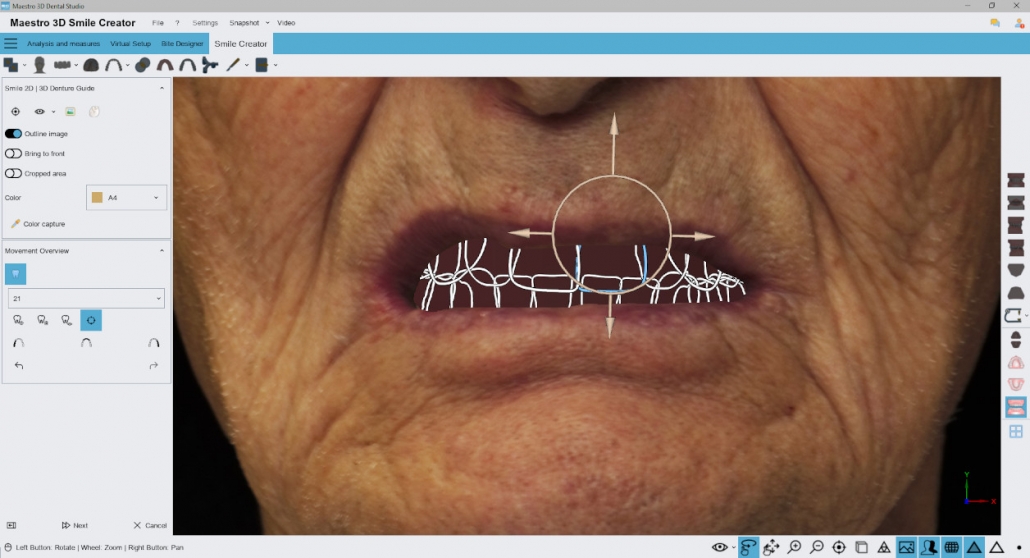Select the active circular manipulator mode button
1030x558 pixels.
(x=91, y=320)
